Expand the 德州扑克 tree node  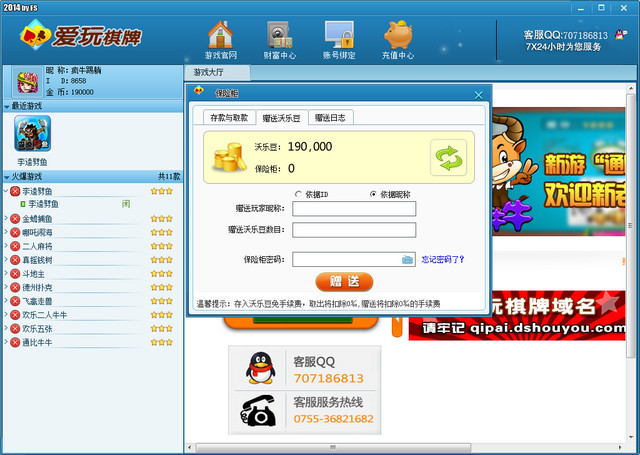click(6, 287)
